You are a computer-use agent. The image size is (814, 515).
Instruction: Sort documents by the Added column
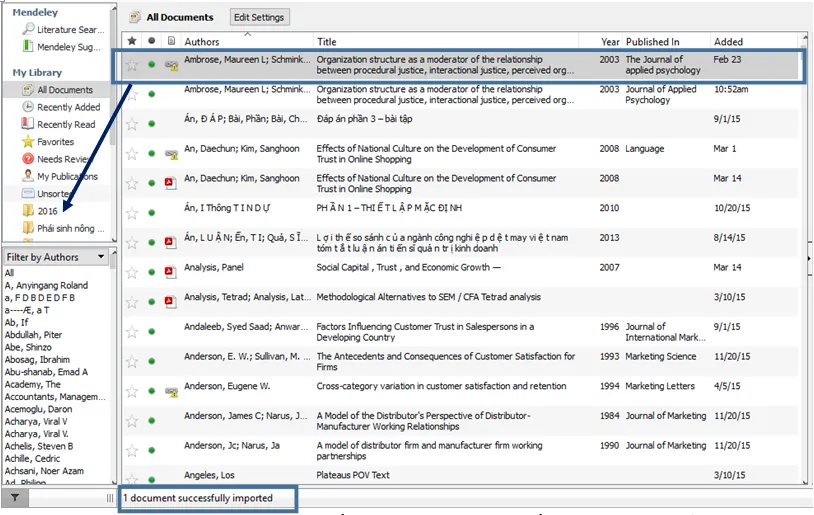coord(728,42)
